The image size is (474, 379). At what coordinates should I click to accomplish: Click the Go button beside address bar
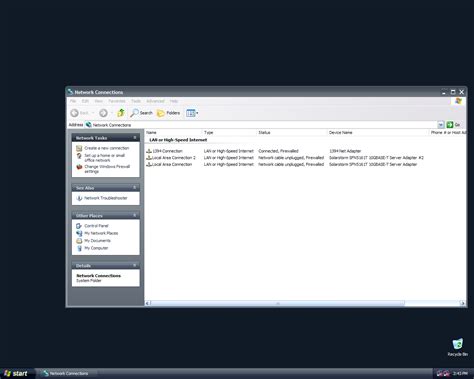[453, 125]
